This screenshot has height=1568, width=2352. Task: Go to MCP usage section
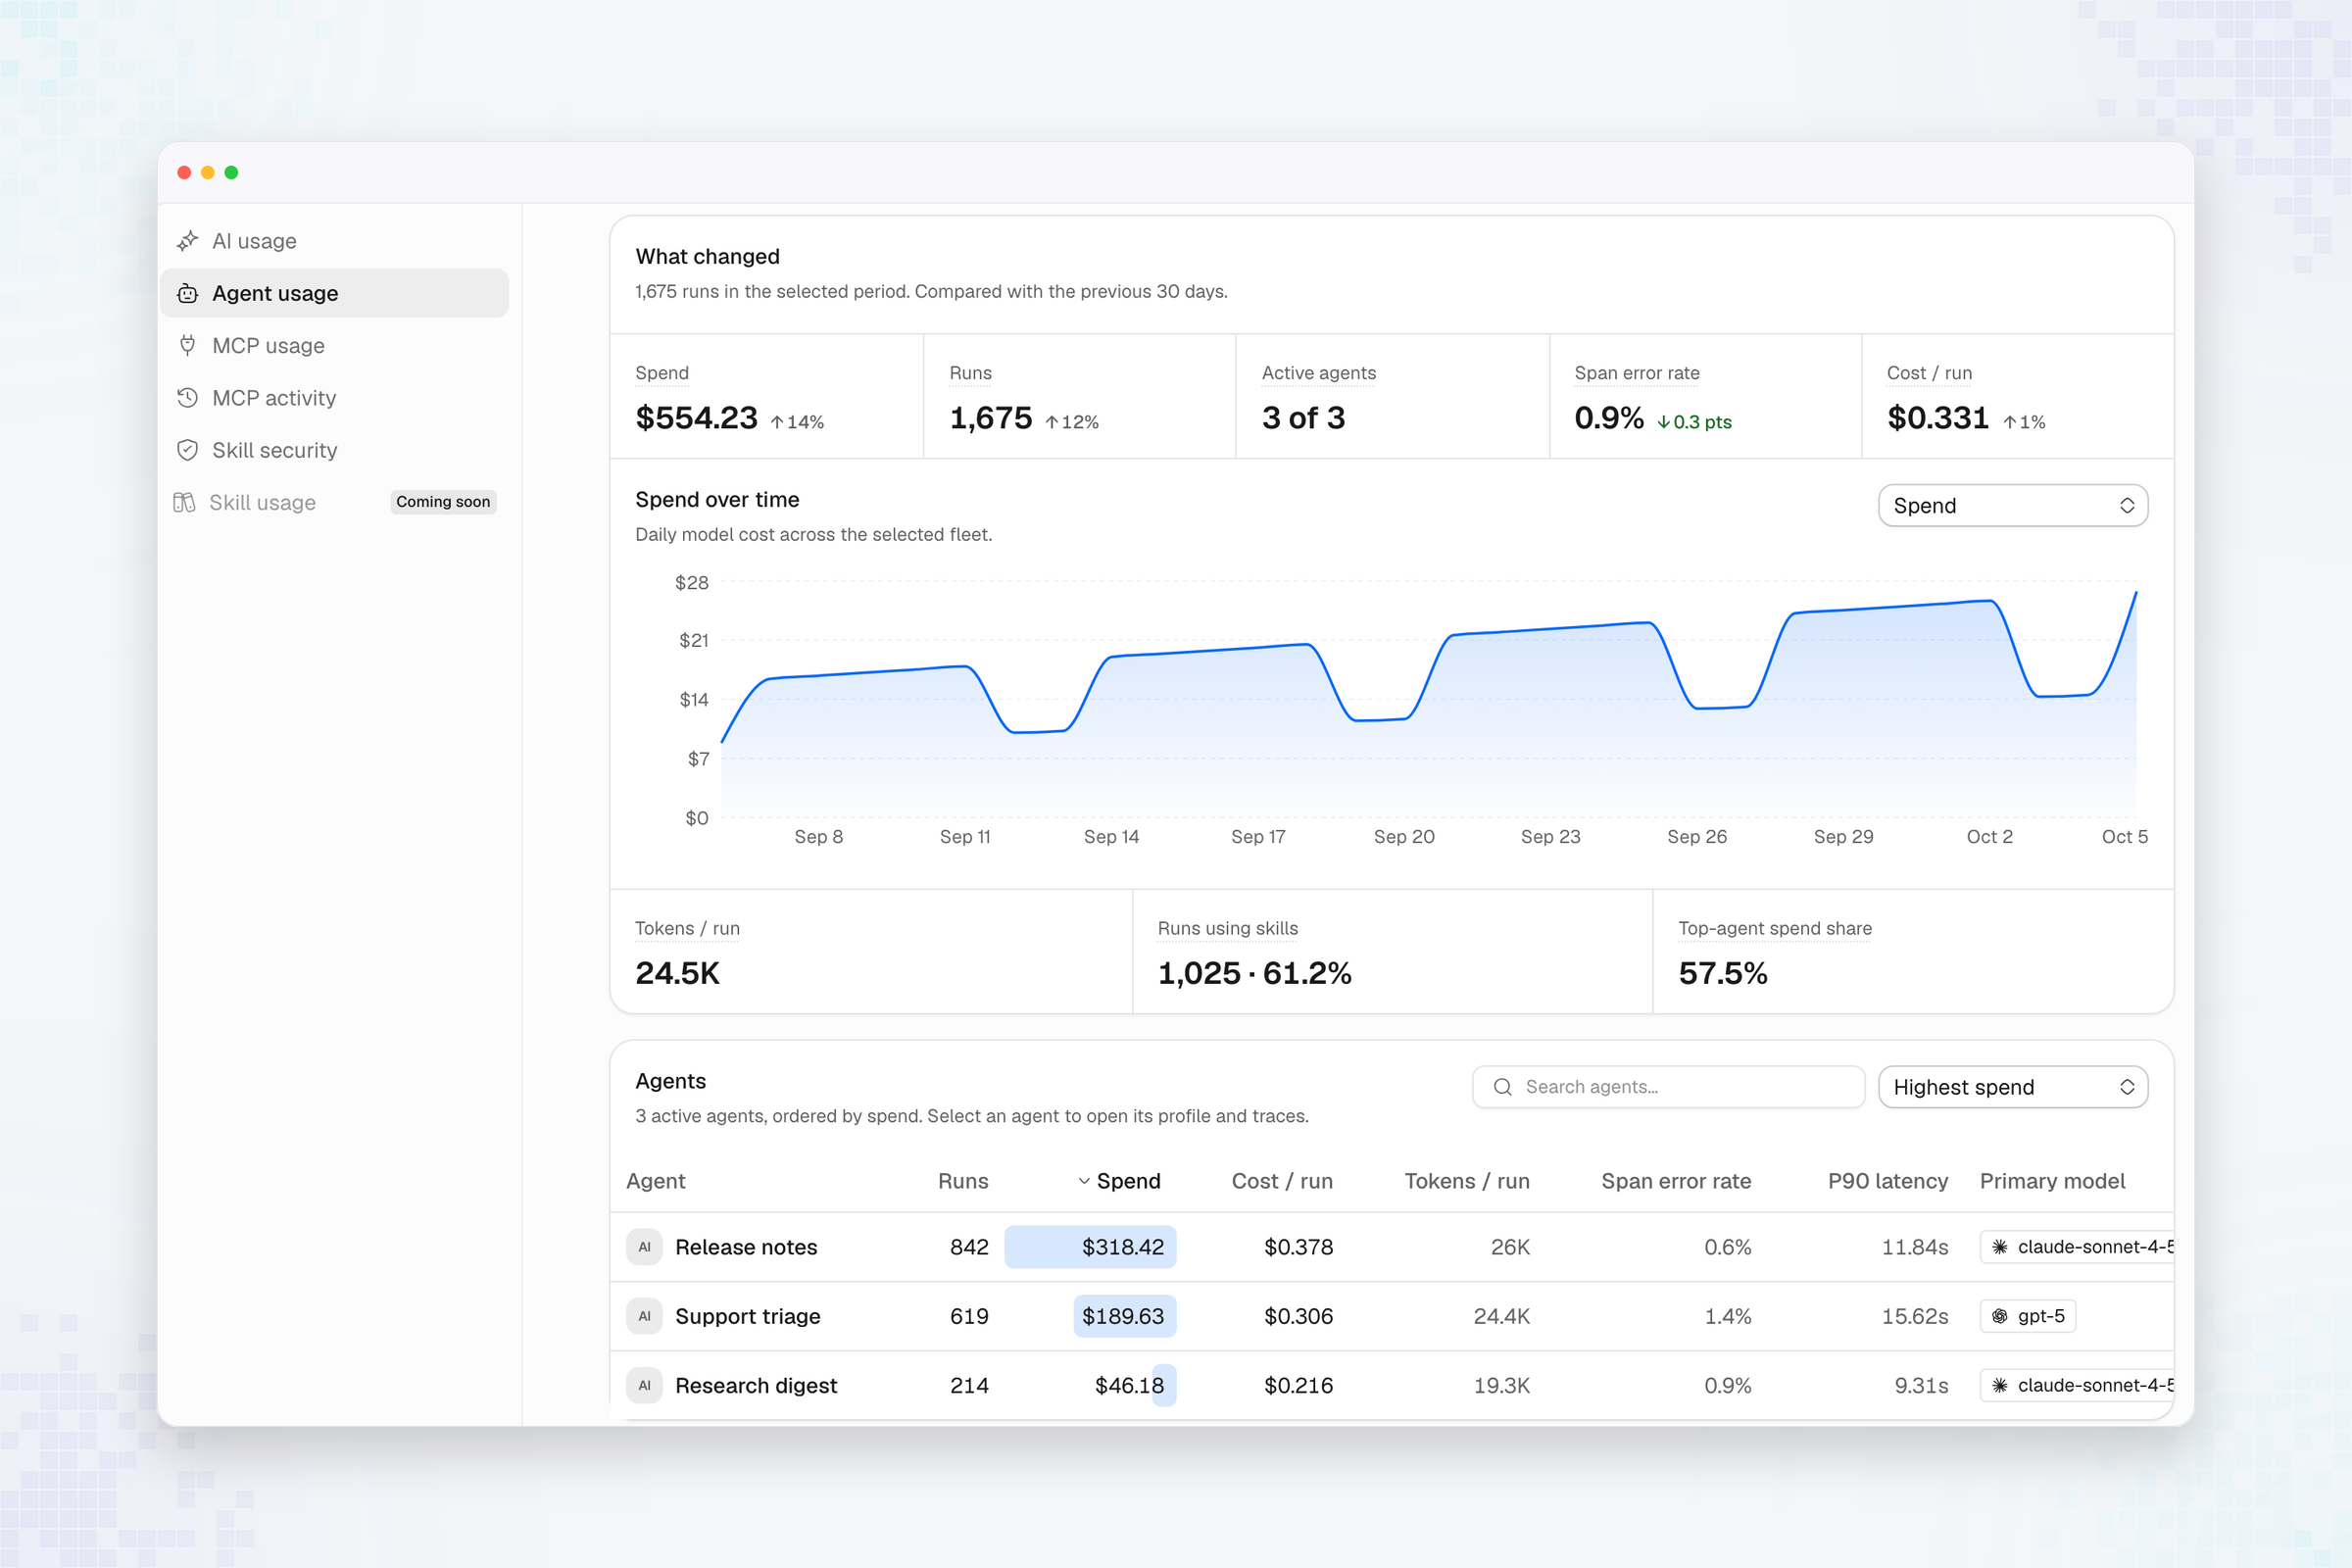335,345
